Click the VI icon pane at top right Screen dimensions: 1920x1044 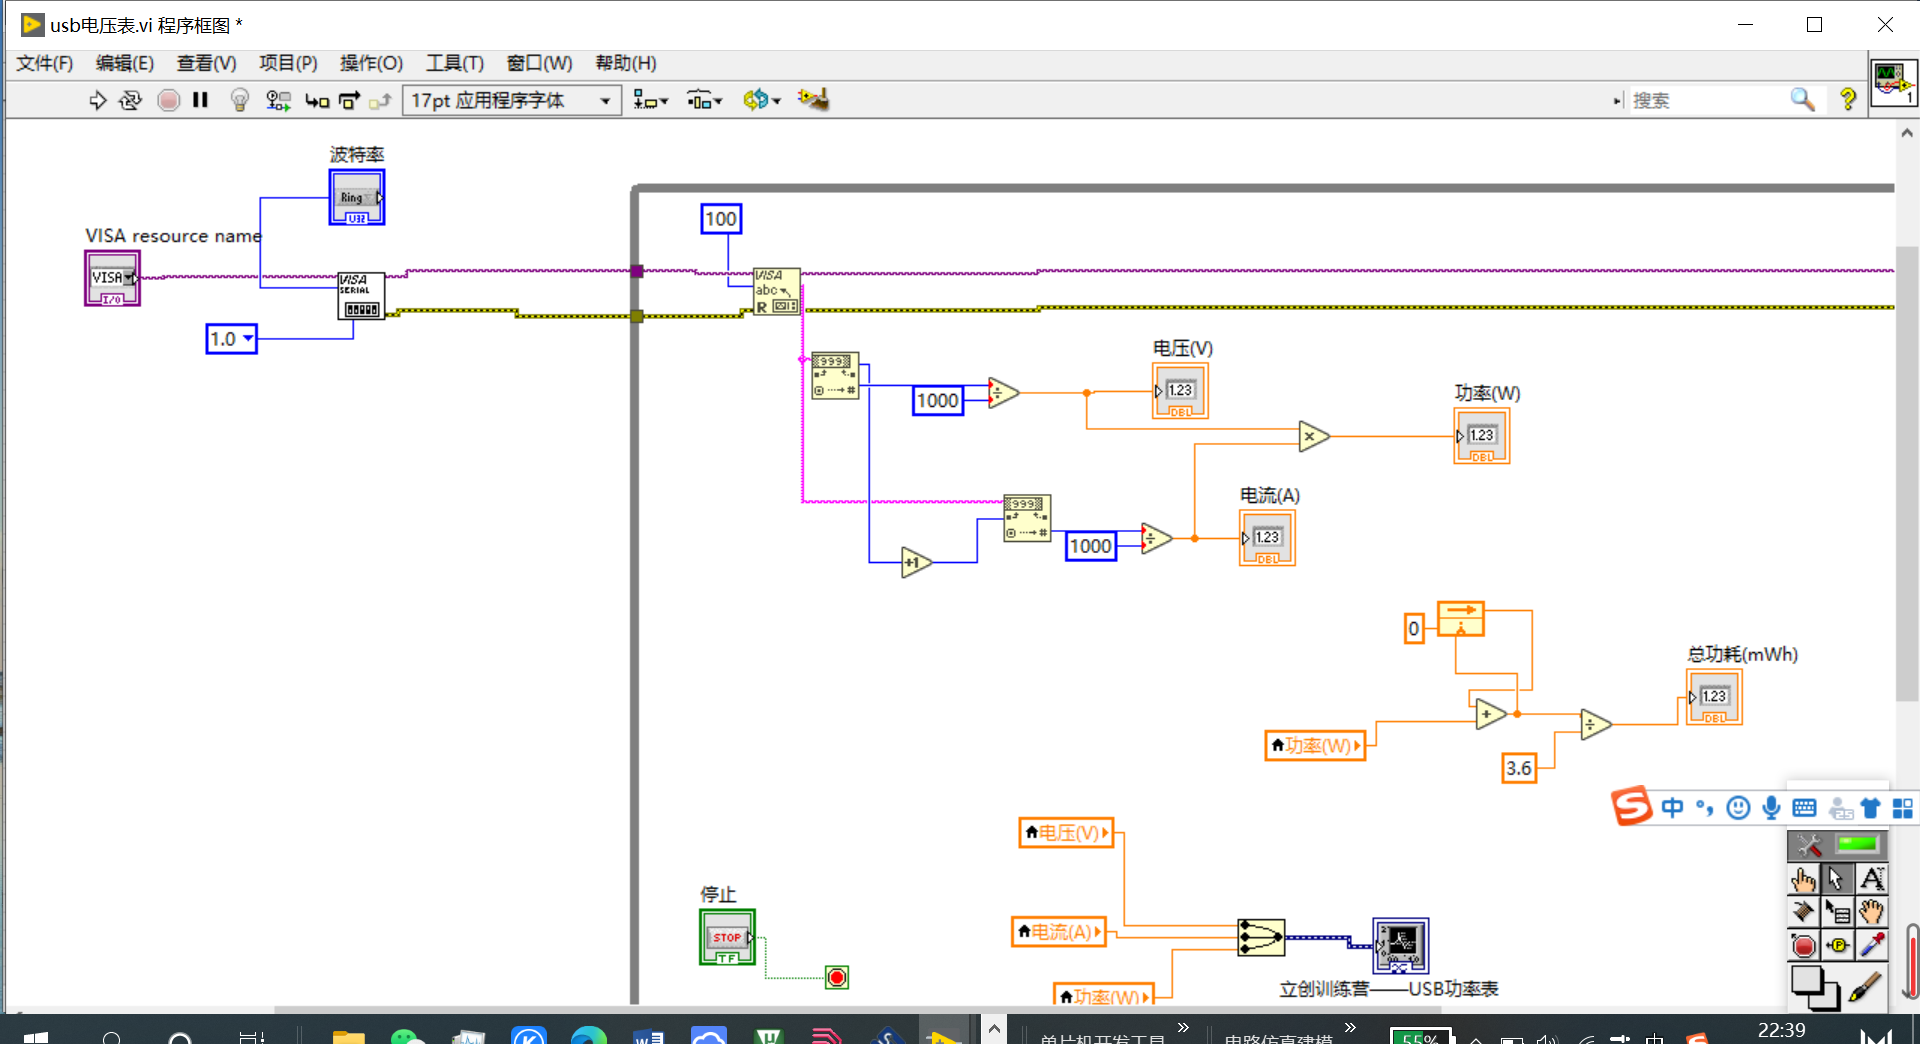[1894, 82]
